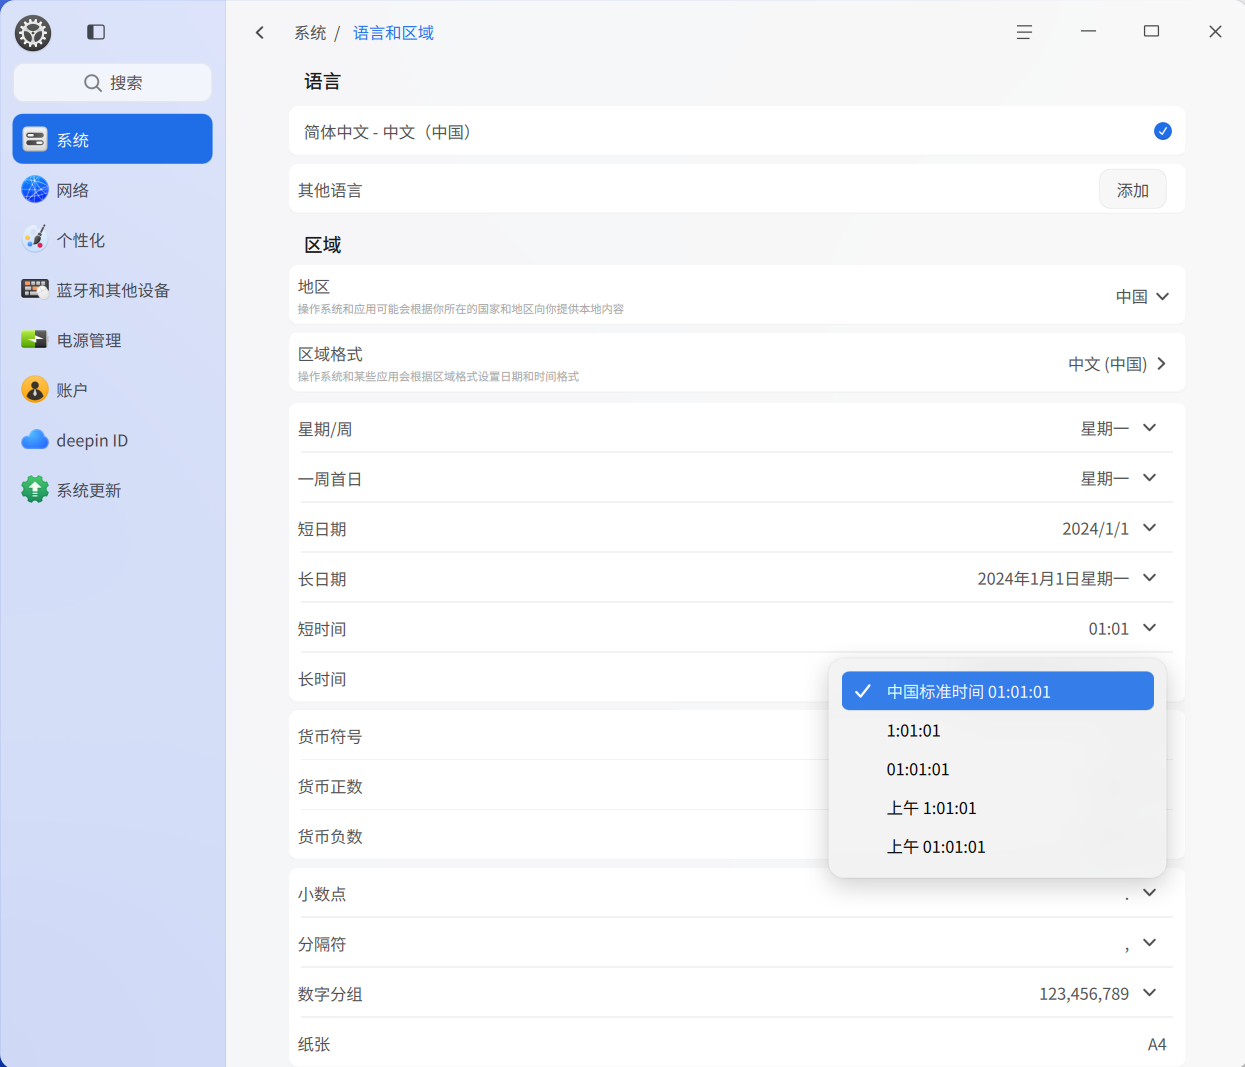Viewport: 1245px width, 1067px height.
Task: Select 中国标准时间 01:01:01 option
Action: pyautogui.click(x=998, y=691)
